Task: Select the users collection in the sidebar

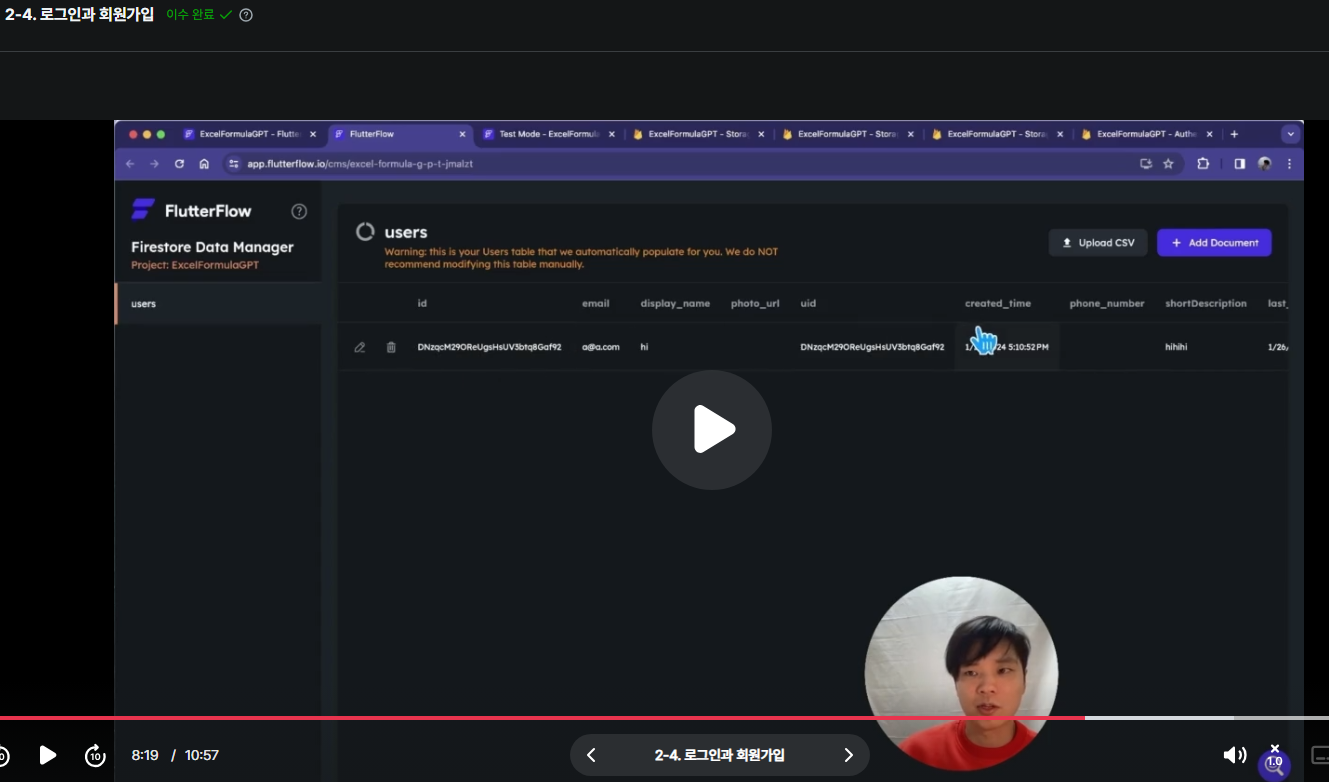Action: pyautogui.click(x=219, y=304)
